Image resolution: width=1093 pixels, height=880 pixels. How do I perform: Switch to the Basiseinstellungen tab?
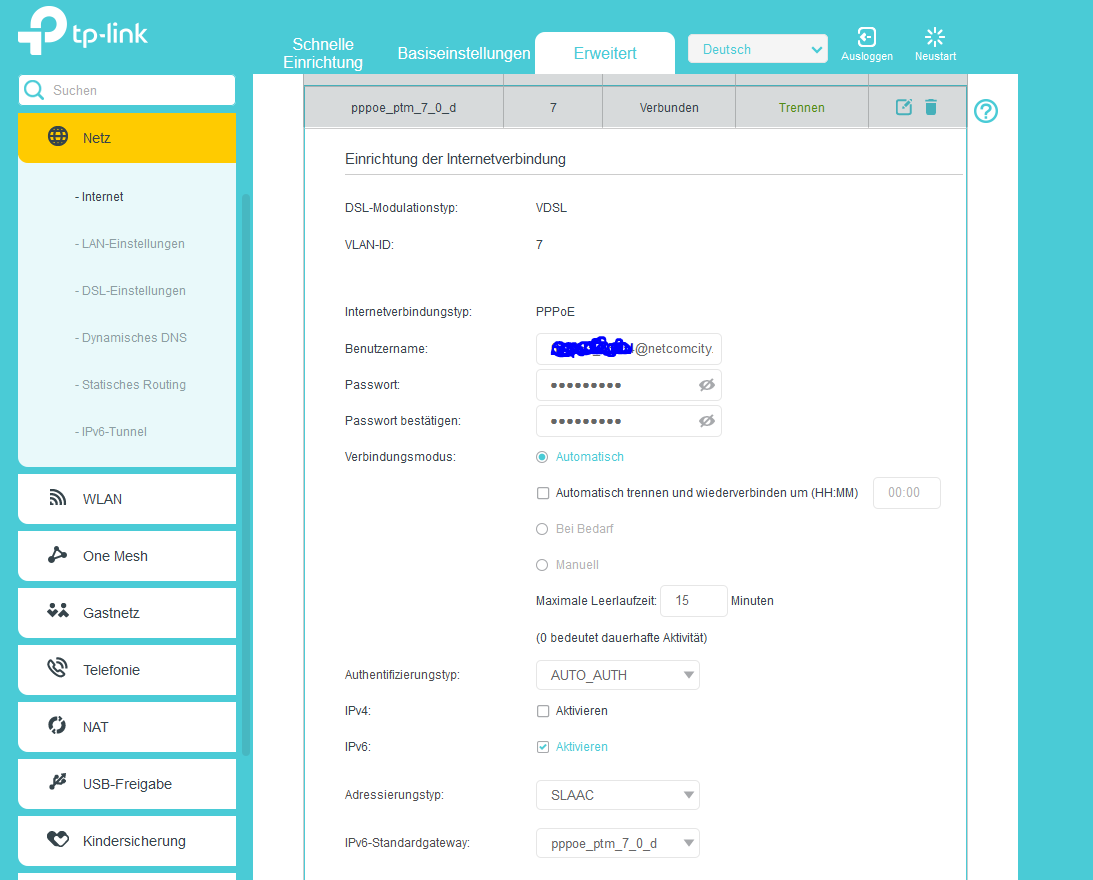point(464,54)
